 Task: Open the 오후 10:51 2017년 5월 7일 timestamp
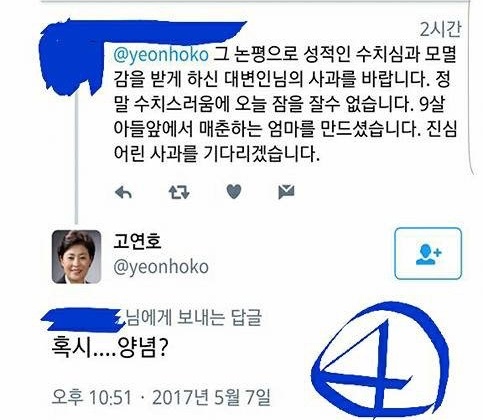pos(161,397)
